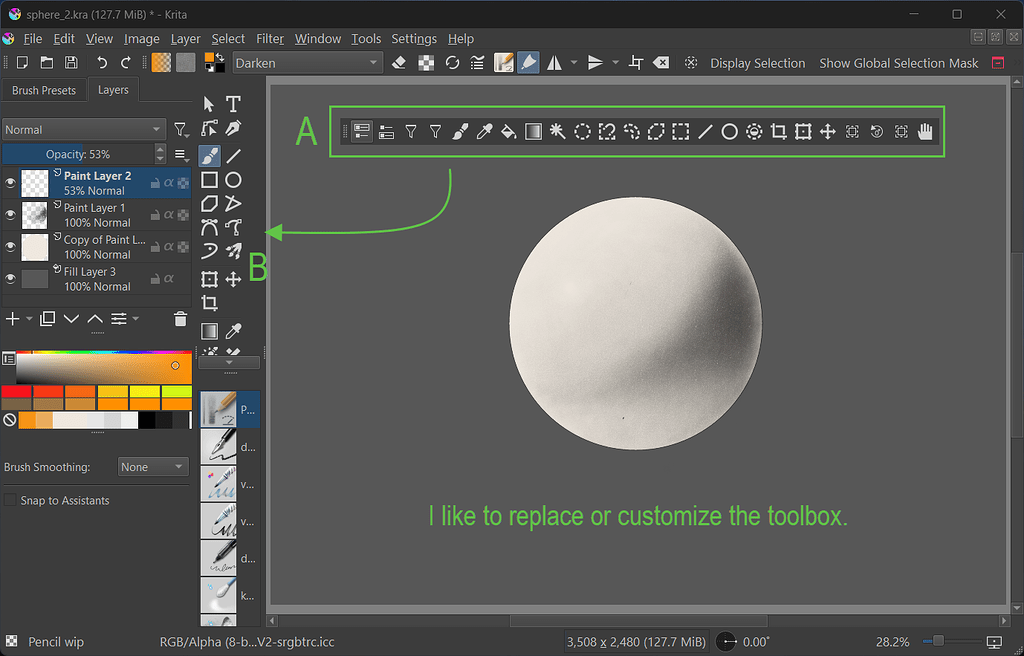Open the Darken blending mode dropdown
This screenshot has width=1024, height=656.
pyautogui.click(x=305, y=62)
